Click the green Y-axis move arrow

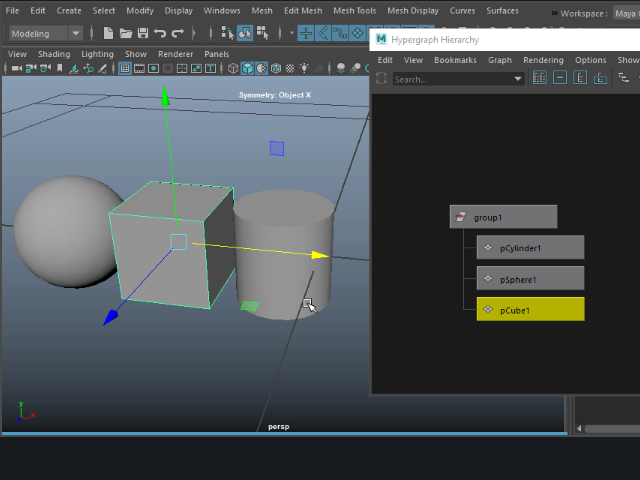tap(166, 97)
